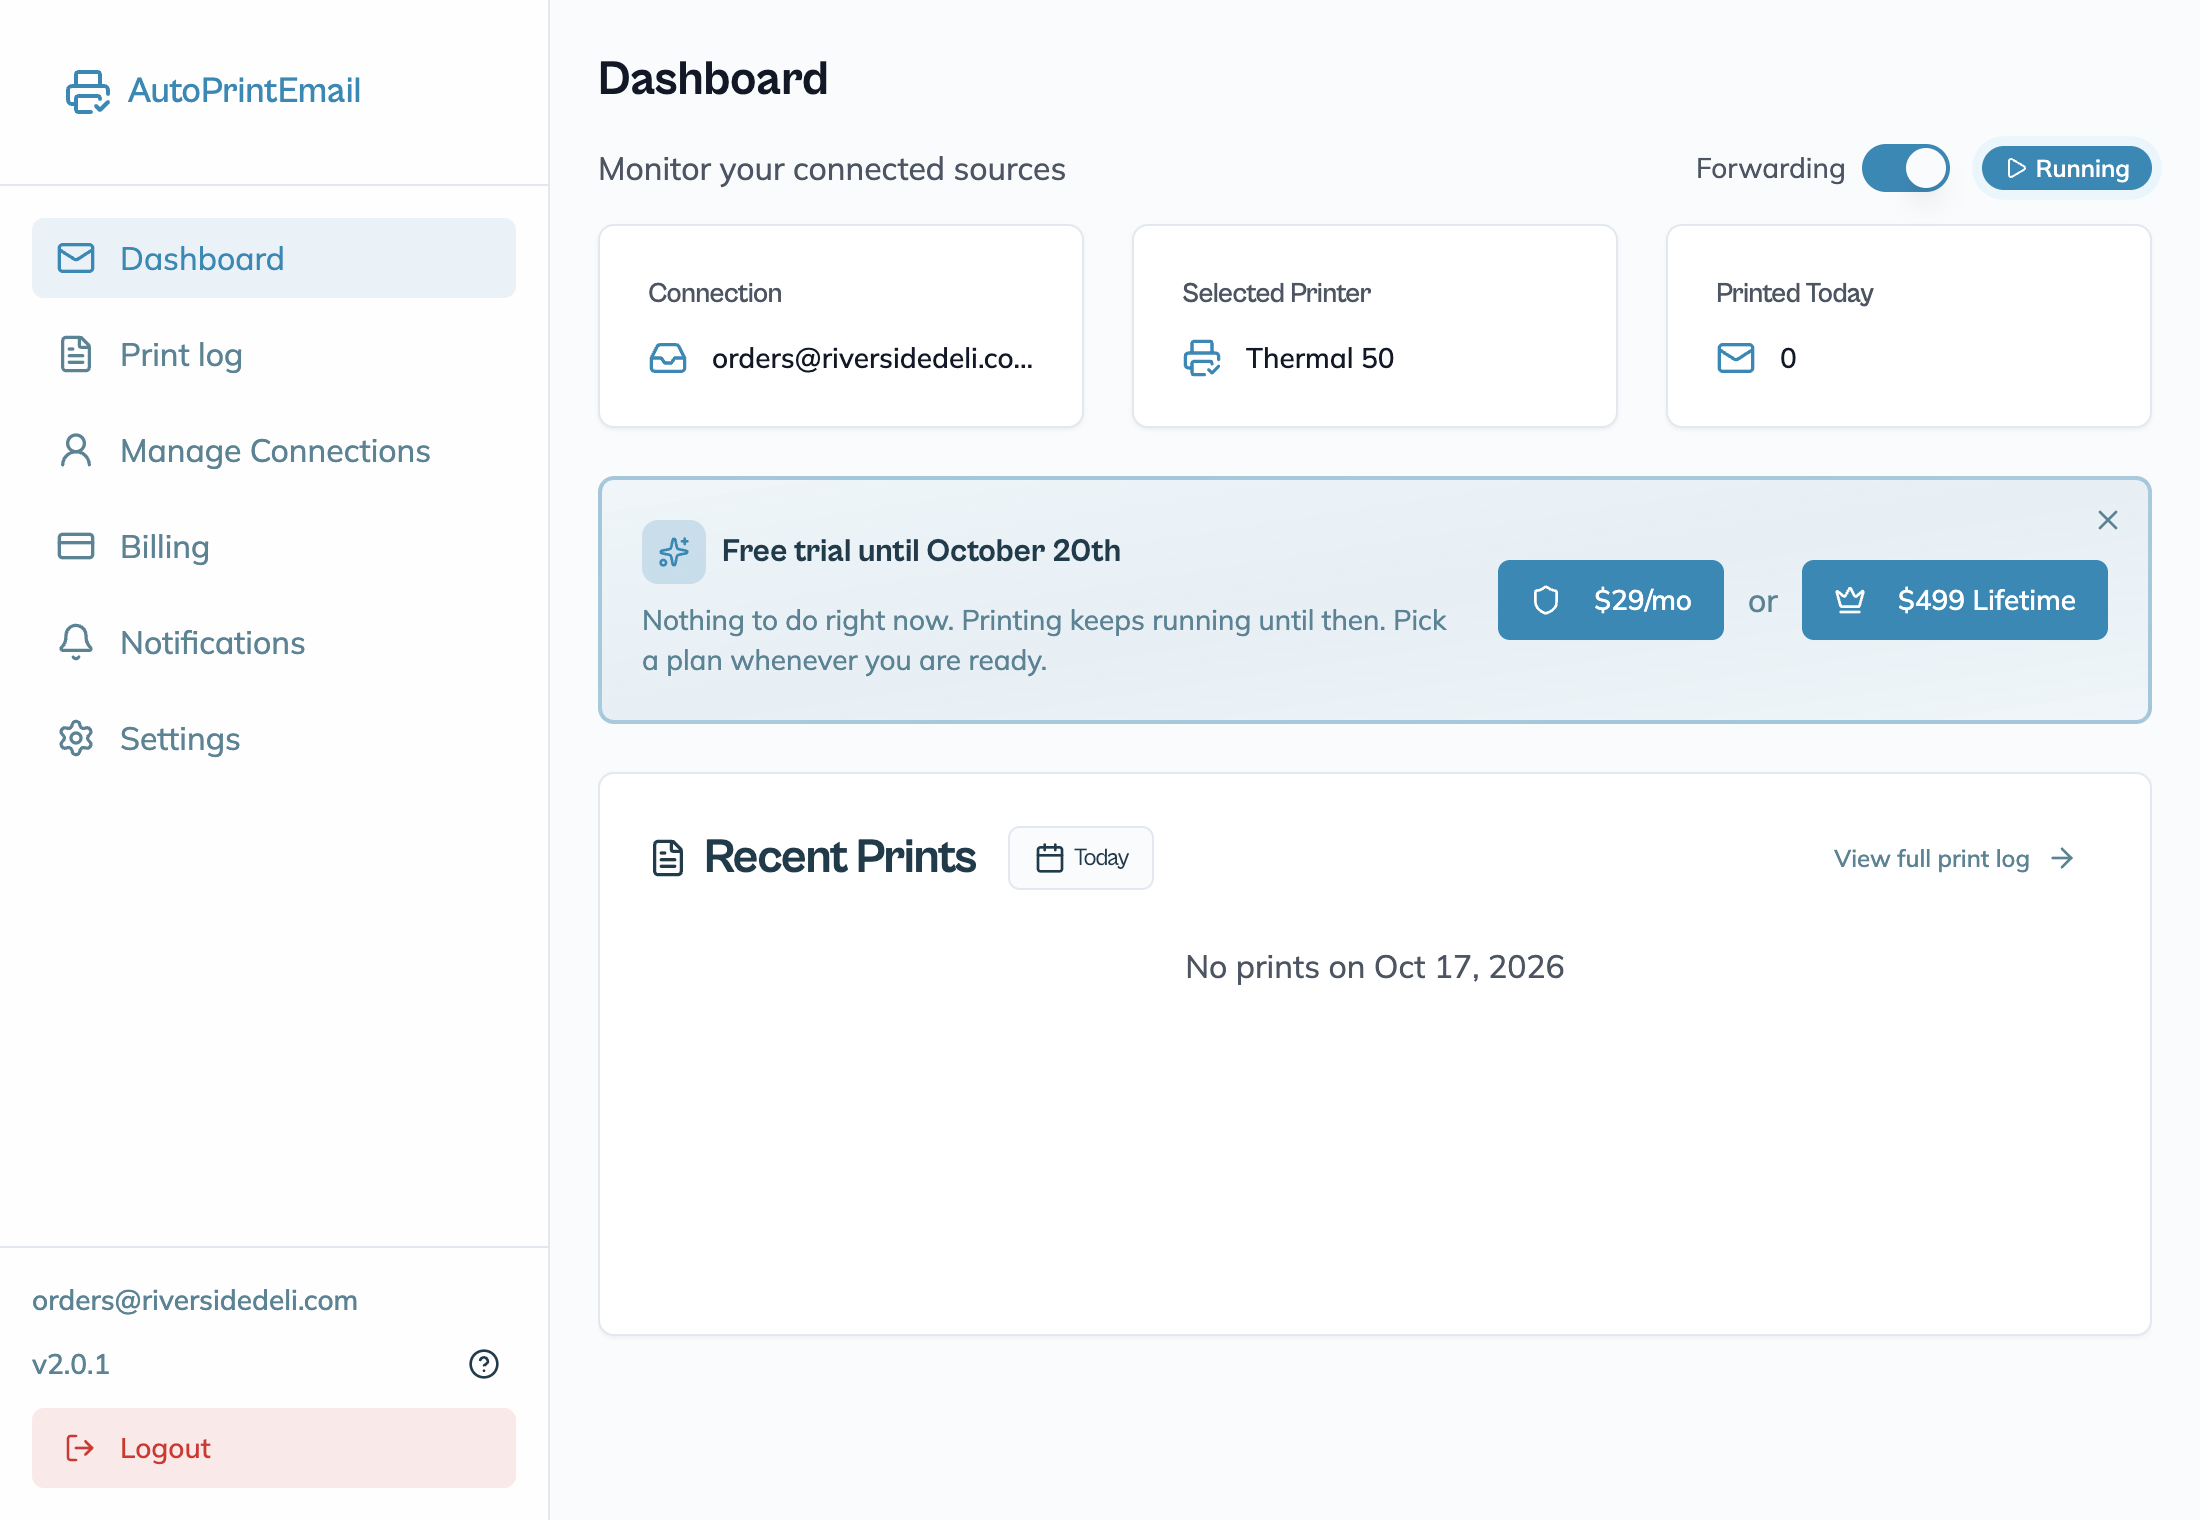Click the Printed Today count of 0
2200x1520 pixels.
pyautogui.click(x=1788, y=358)
